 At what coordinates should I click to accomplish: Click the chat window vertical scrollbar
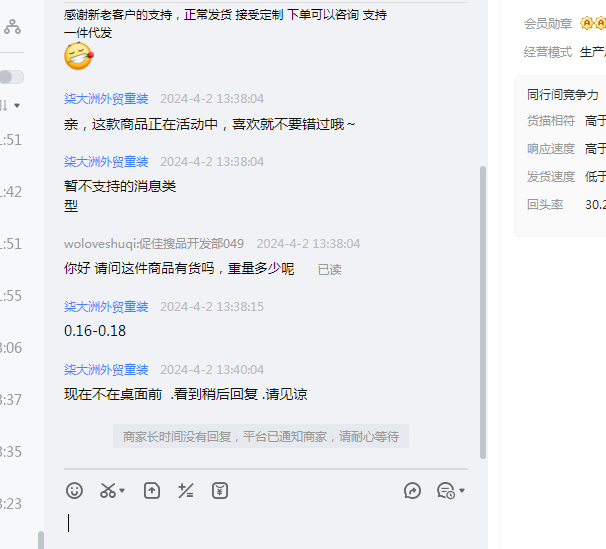pyautogui.click(x=483, y=313)
